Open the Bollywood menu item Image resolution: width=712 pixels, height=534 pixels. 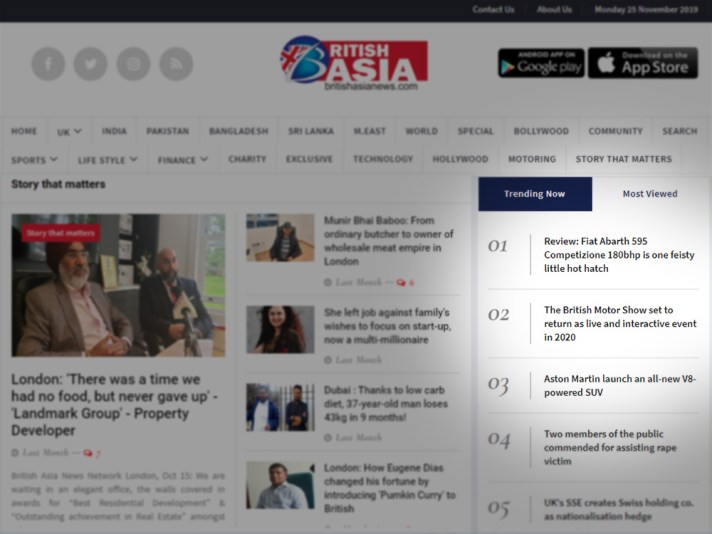(541, 131)
